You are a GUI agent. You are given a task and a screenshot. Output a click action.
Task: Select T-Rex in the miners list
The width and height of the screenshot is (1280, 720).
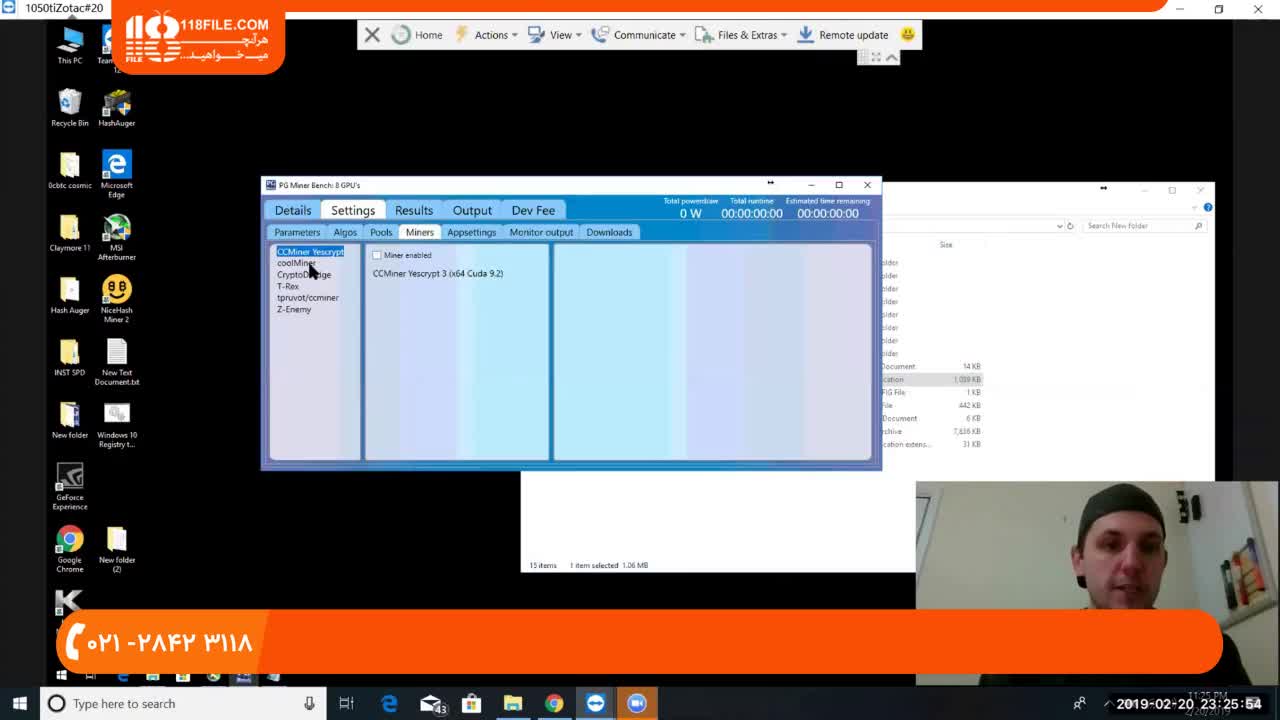pos(288,286)
